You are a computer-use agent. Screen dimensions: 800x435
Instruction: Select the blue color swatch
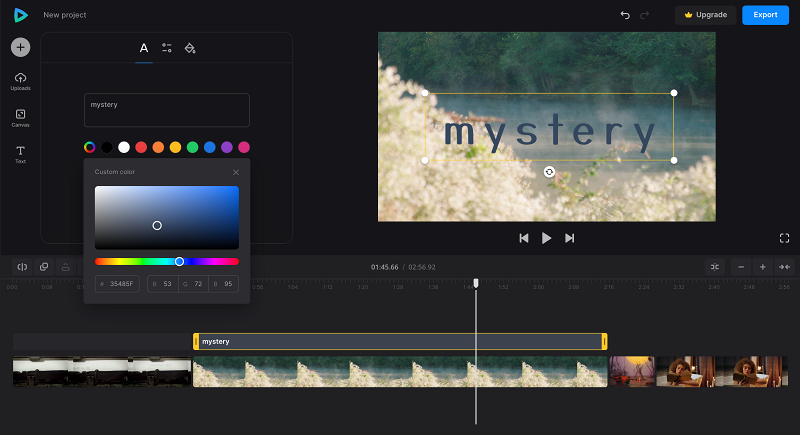pos(210,147)
